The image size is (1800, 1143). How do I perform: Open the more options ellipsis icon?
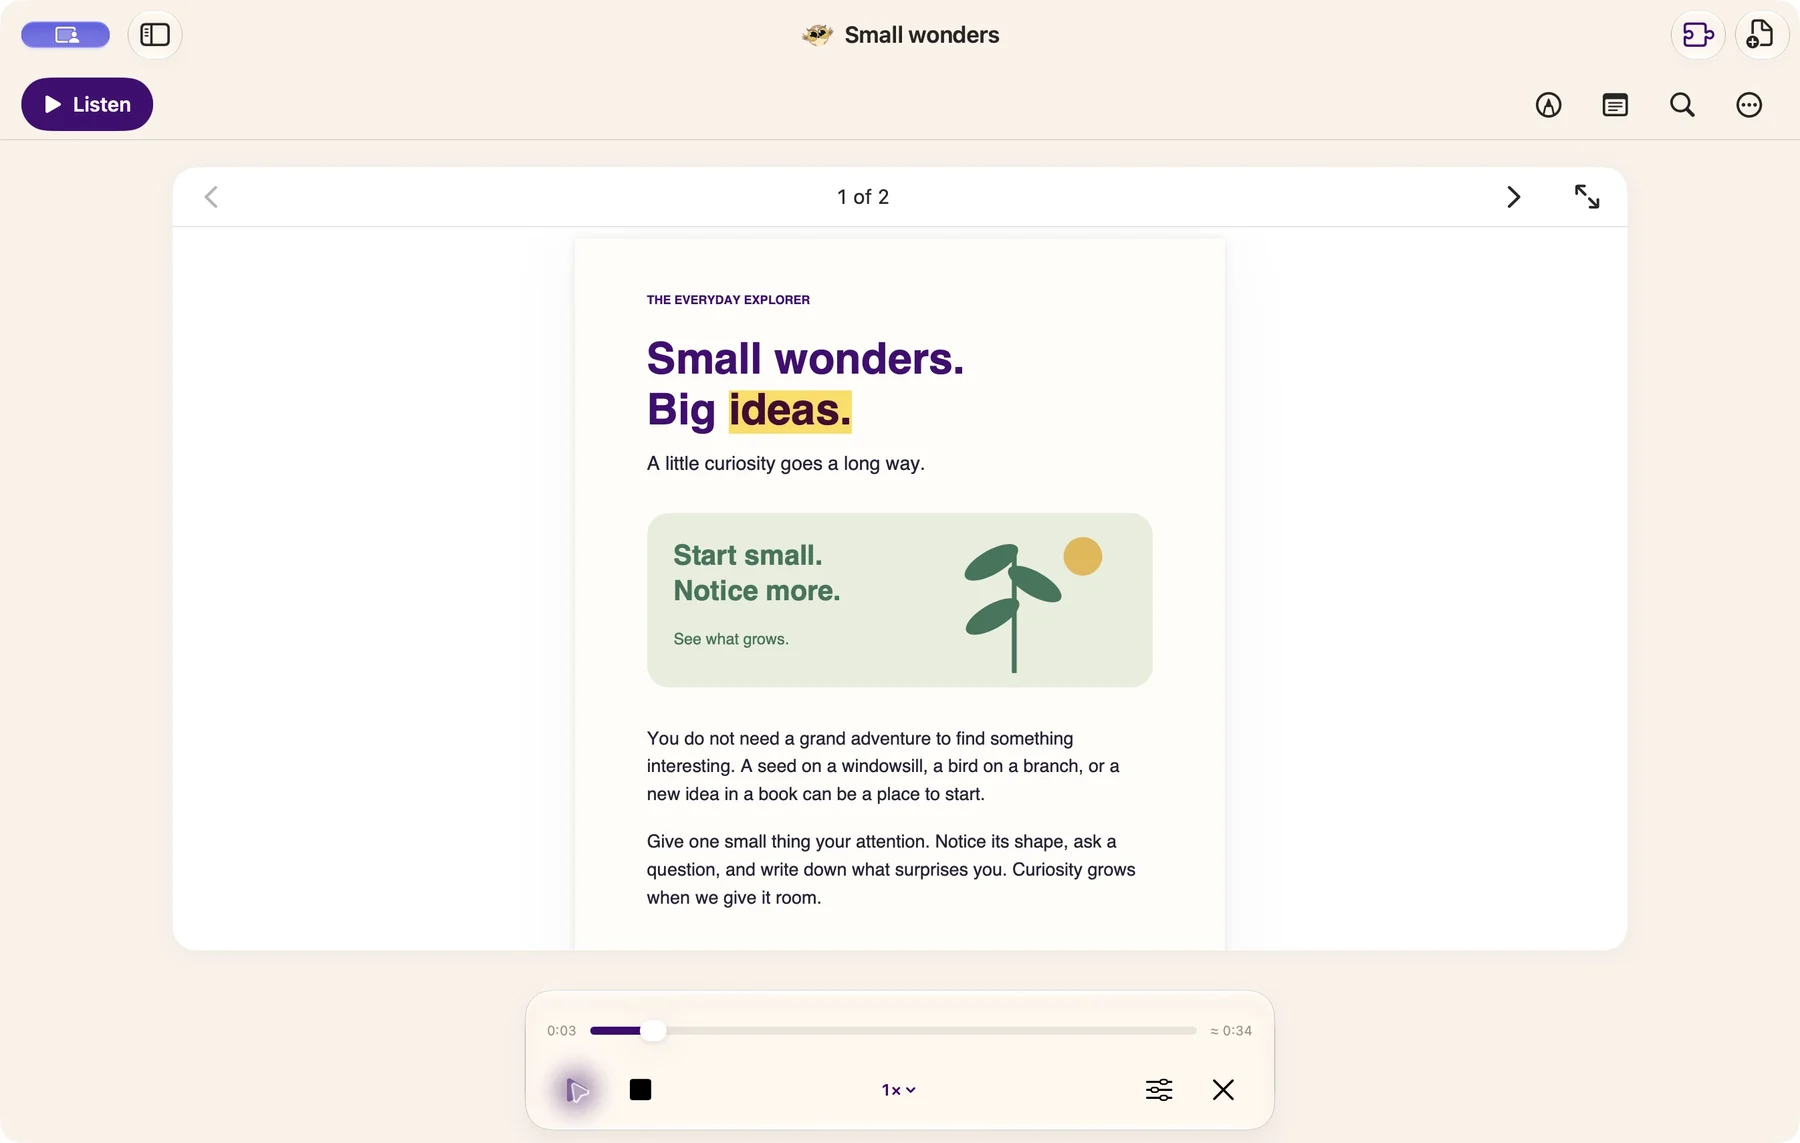coord(1749,105)
